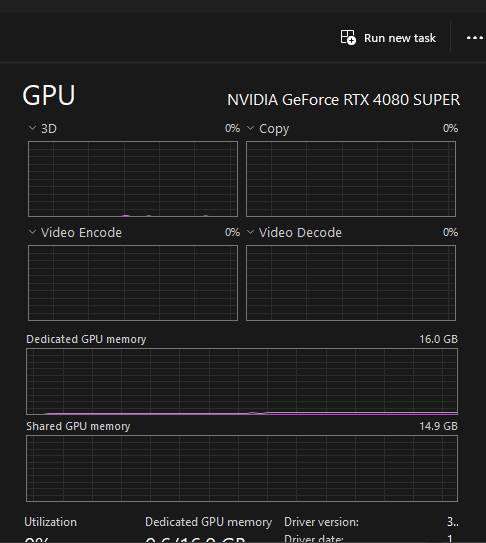Viewport: 486px width, 543px height.
Task: Click the Video Encode label text
Action: pos(81,233)
